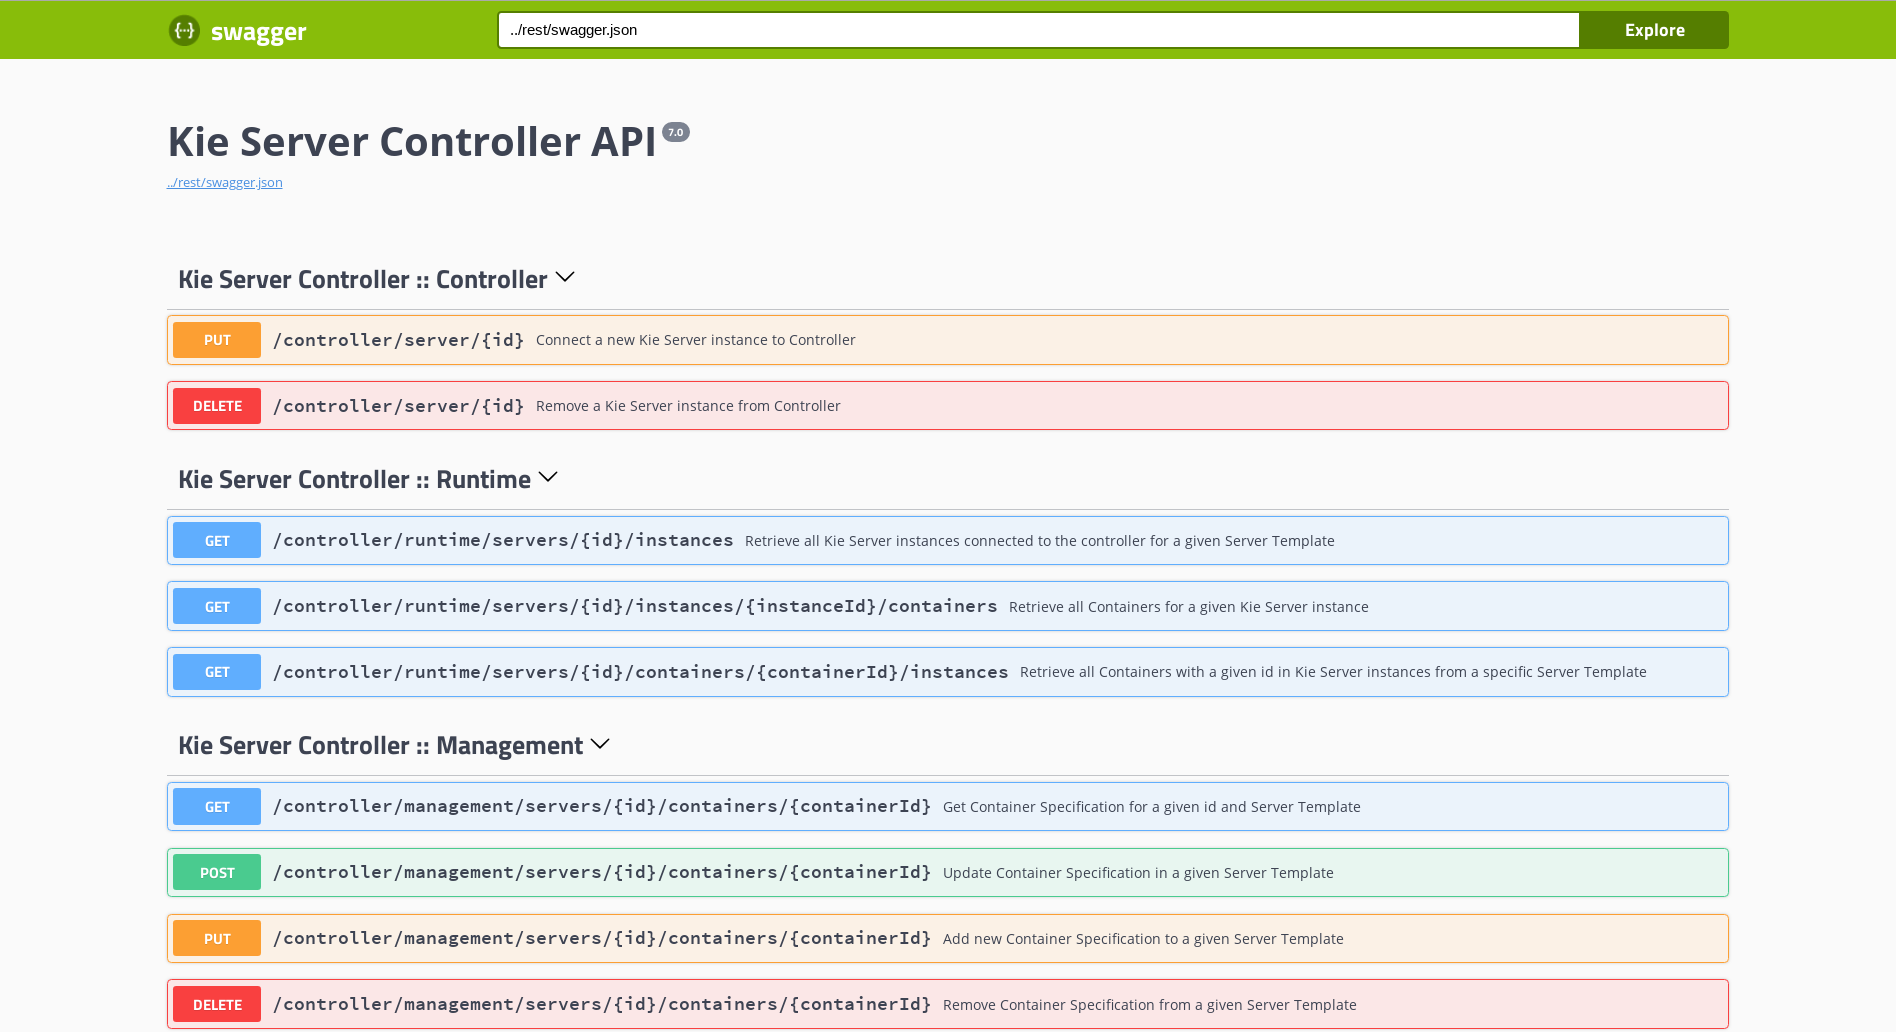Screen dimensions: 1896x1032
Task: Click the 7.0 version badge
Action: coord(676,132)
